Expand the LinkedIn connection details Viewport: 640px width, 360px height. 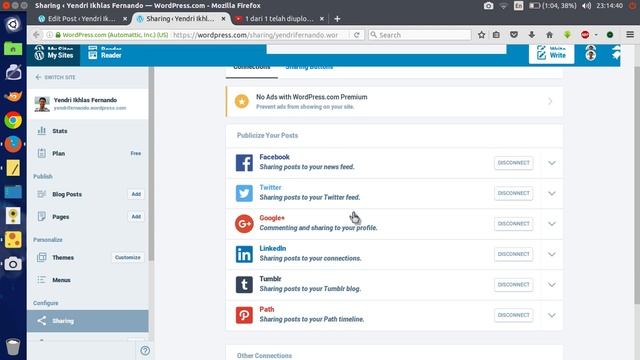tap(551, 254)
